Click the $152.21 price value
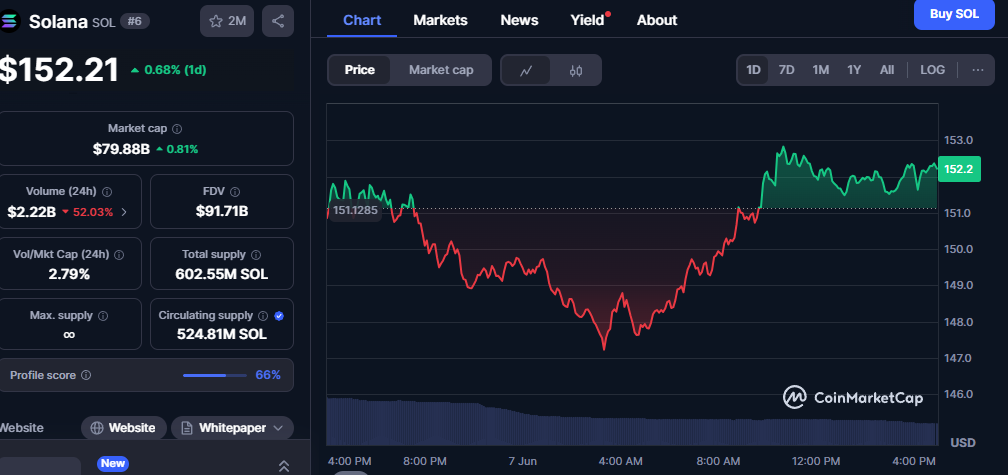The image size is (1008, 475). 59,70
